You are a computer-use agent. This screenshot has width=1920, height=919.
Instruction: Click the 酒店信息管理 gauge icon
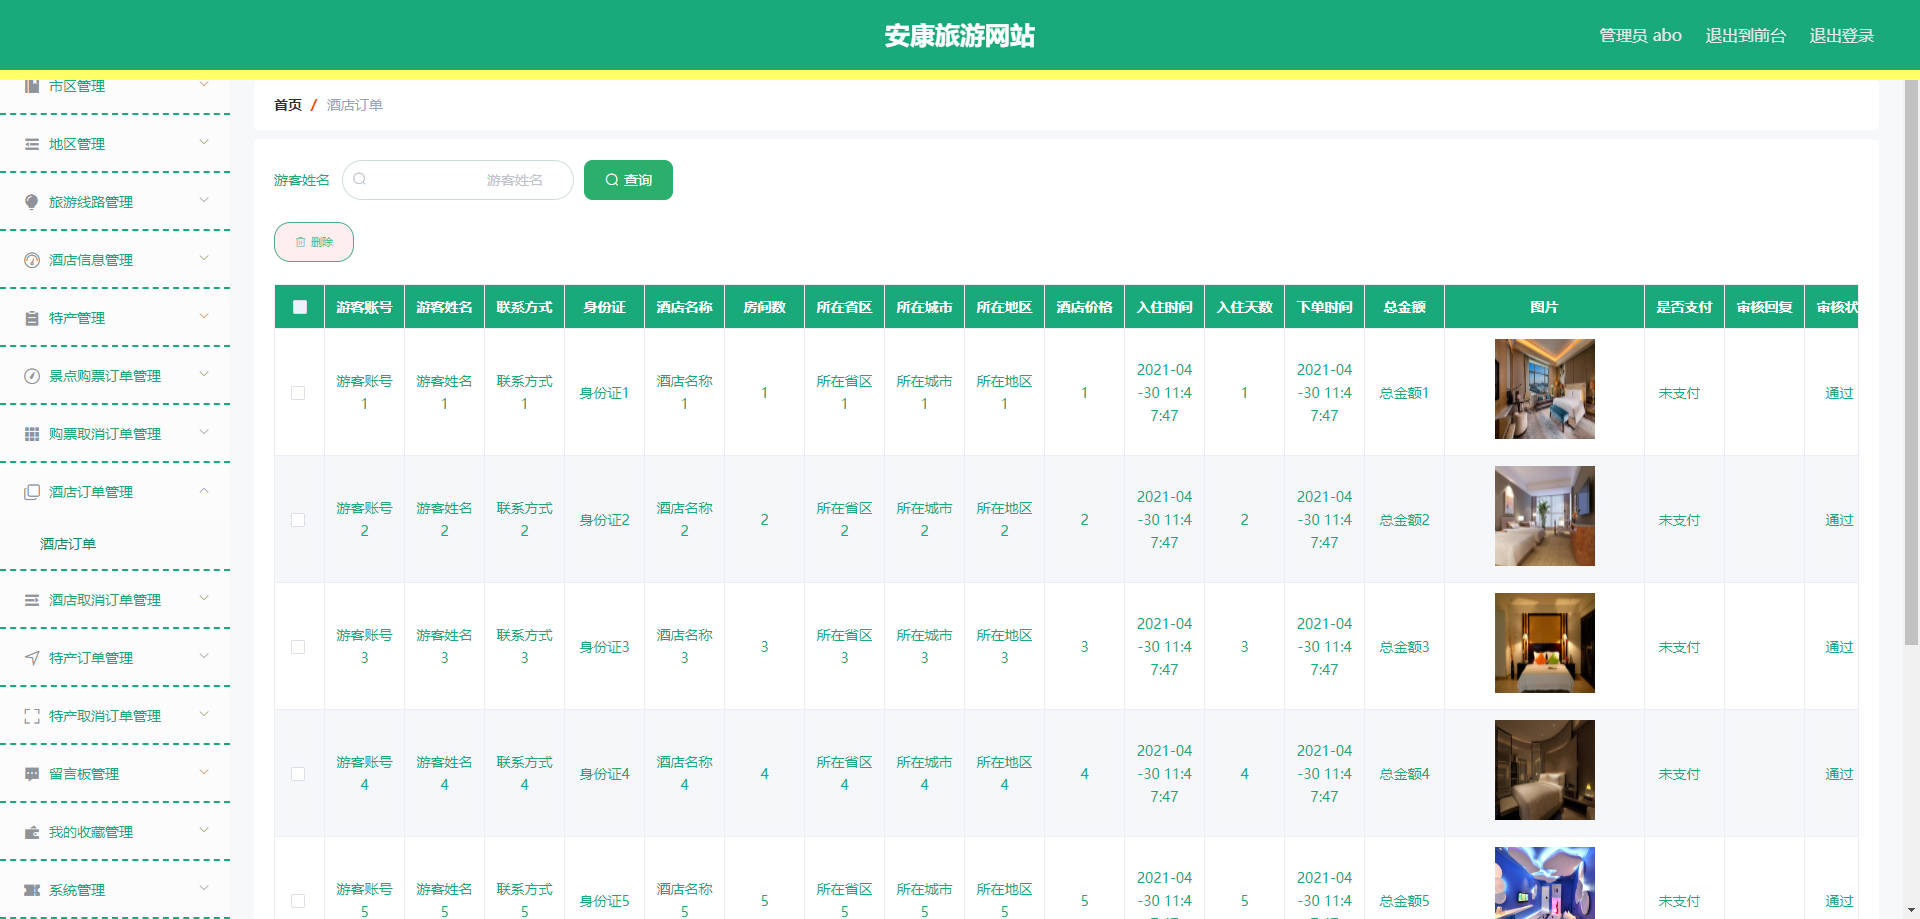[x=32, y=260]
